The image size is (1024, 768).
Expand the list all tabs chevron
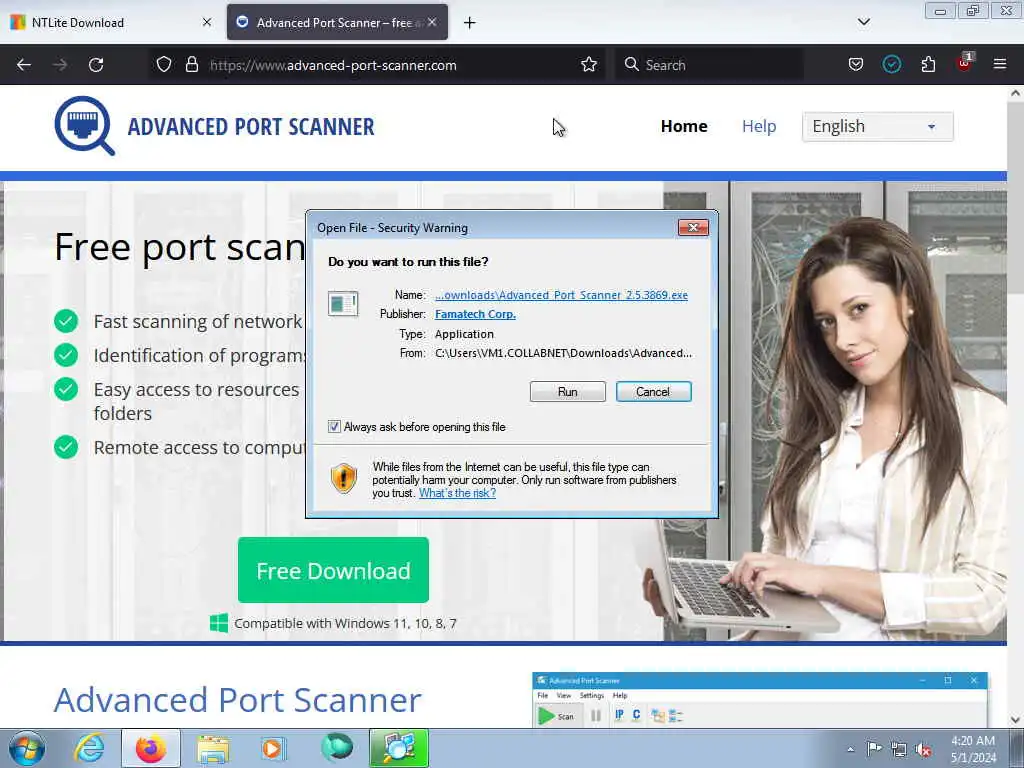[863, 22]
